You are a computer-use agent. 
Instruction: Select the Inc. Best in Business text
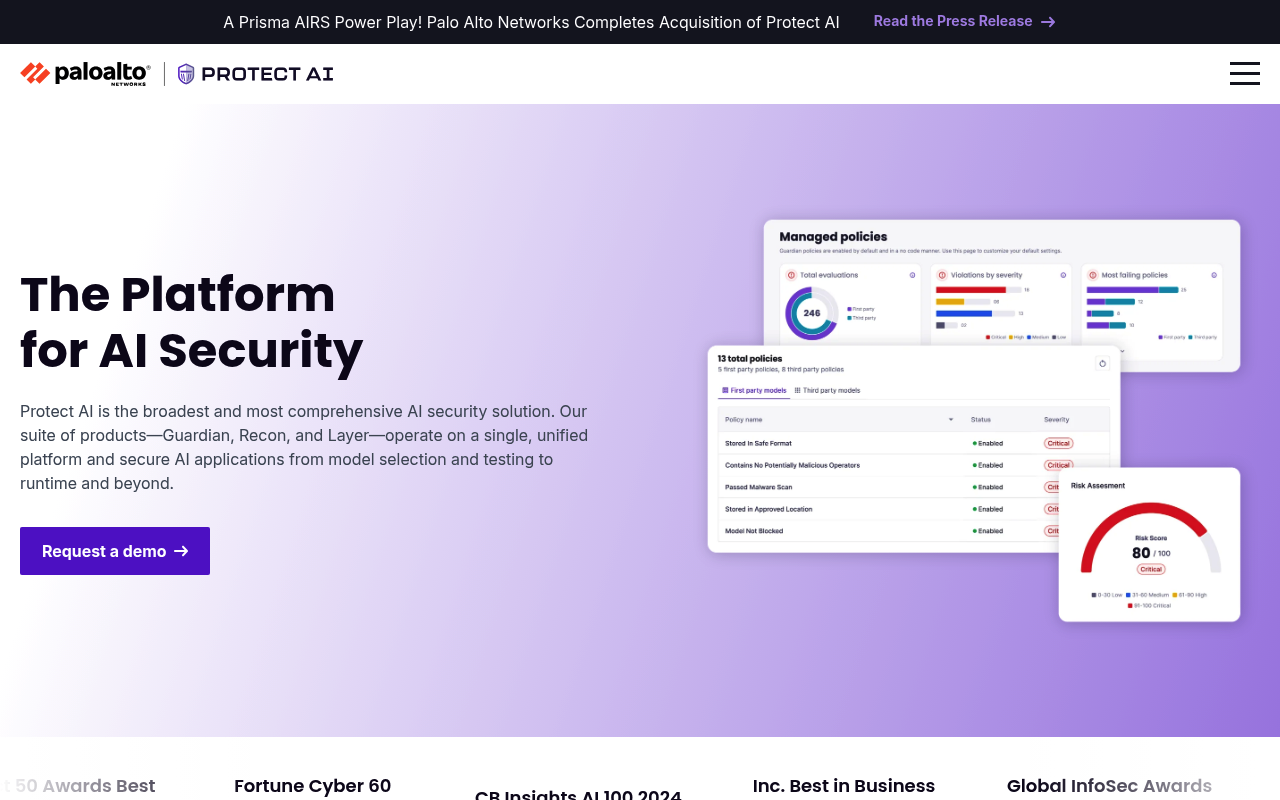click(x=844, y=786)
